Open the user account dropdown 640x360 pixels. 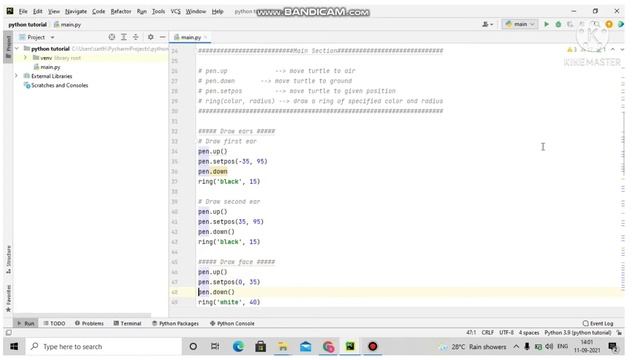487,24
